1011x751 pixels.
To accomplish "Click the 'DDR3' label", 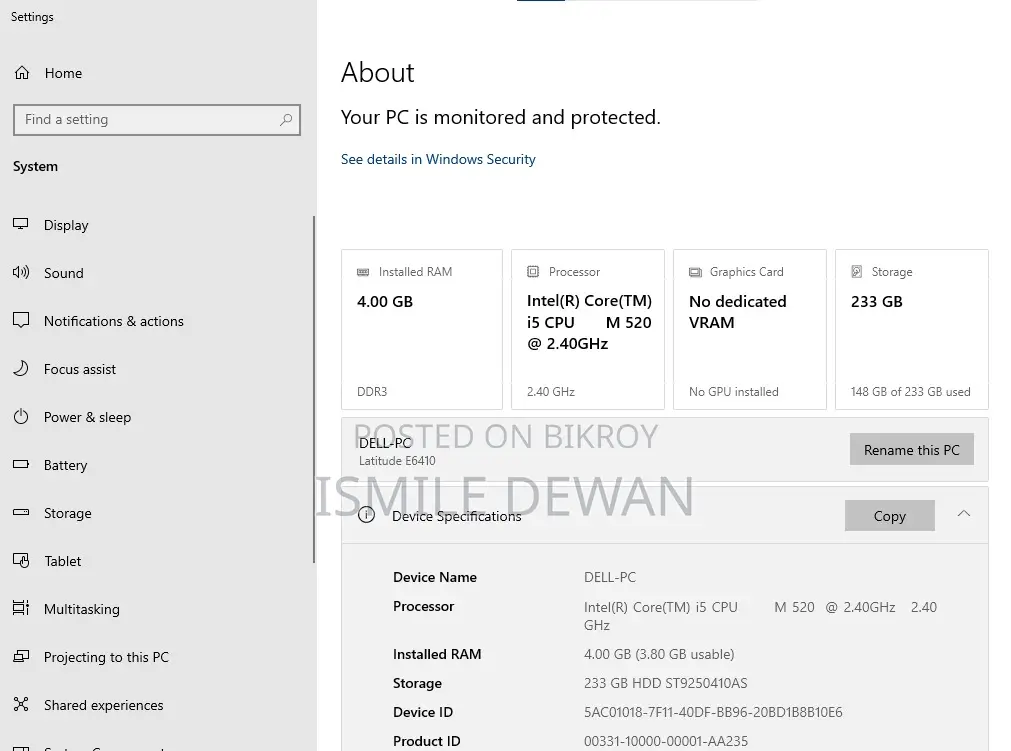I will (x=372, y=392).
